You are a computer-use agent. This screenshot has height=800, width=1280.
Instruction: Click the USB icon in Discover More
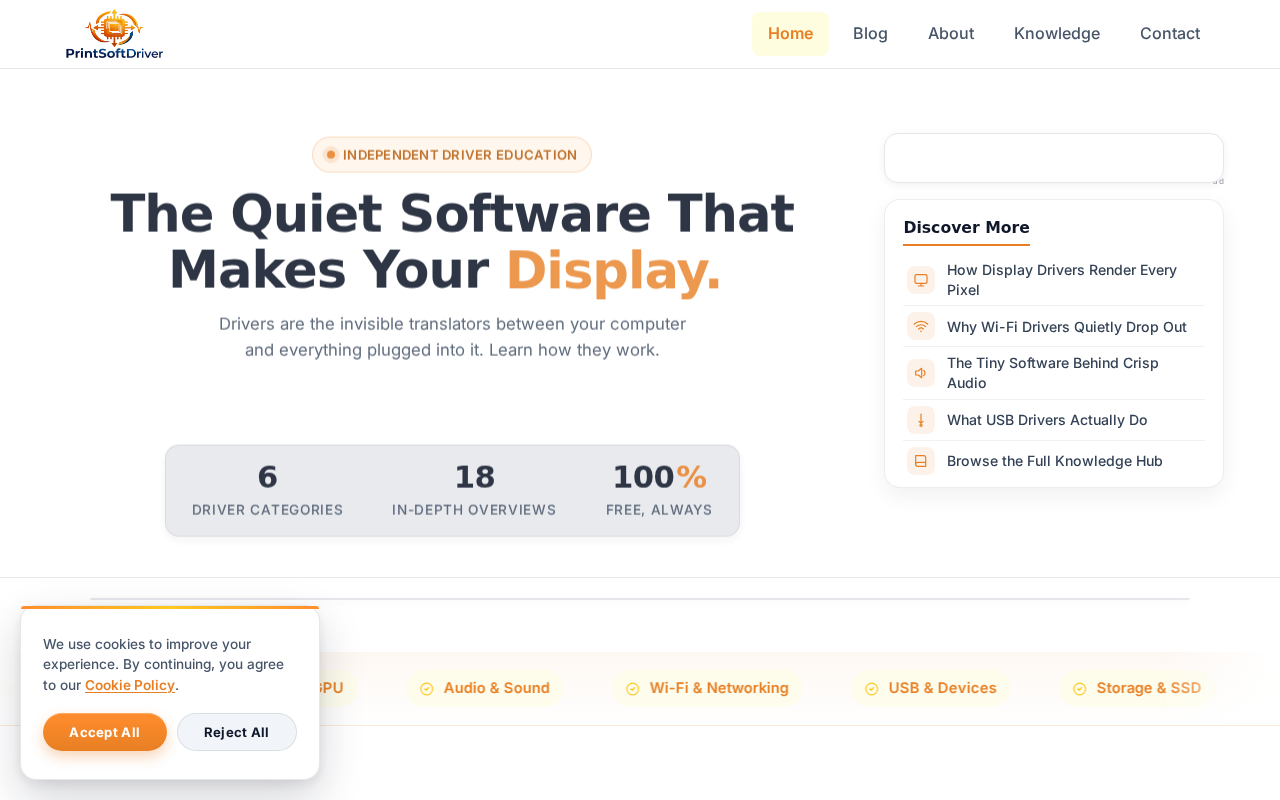[921, 420]
